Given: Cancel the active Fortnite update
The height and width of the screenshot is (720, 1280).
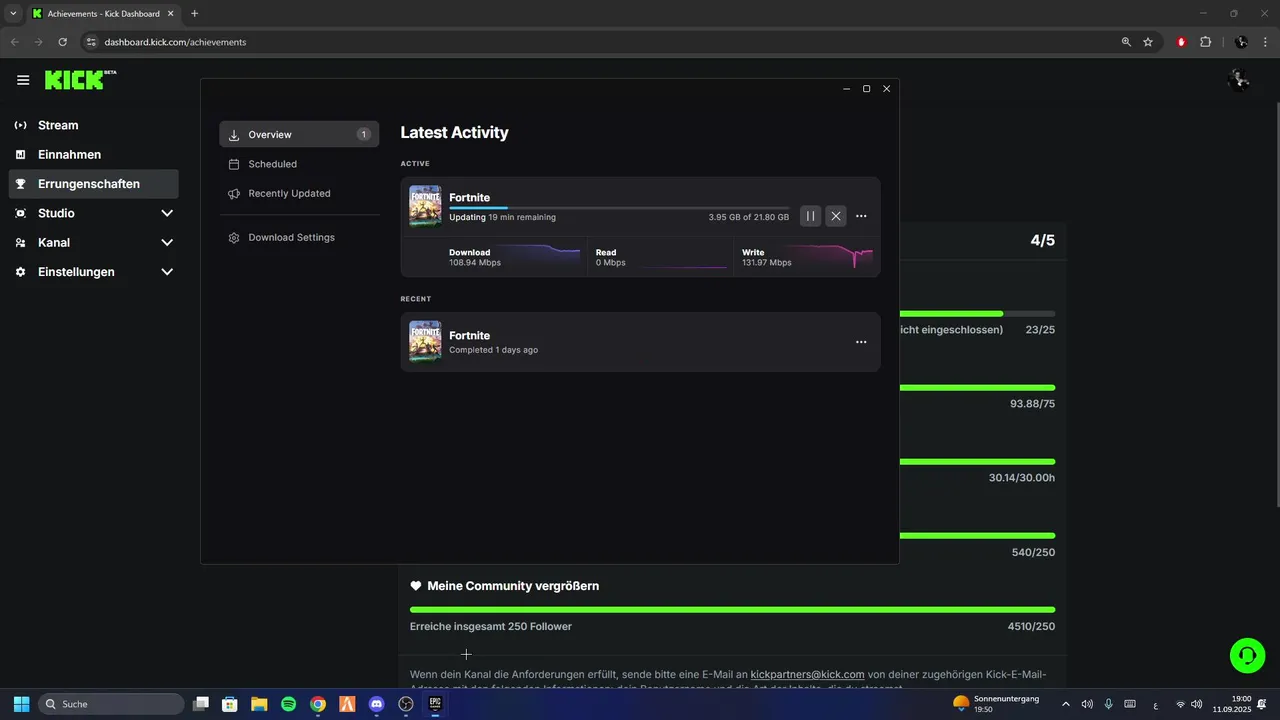Looking at the screenshot, I should (836, 216).
